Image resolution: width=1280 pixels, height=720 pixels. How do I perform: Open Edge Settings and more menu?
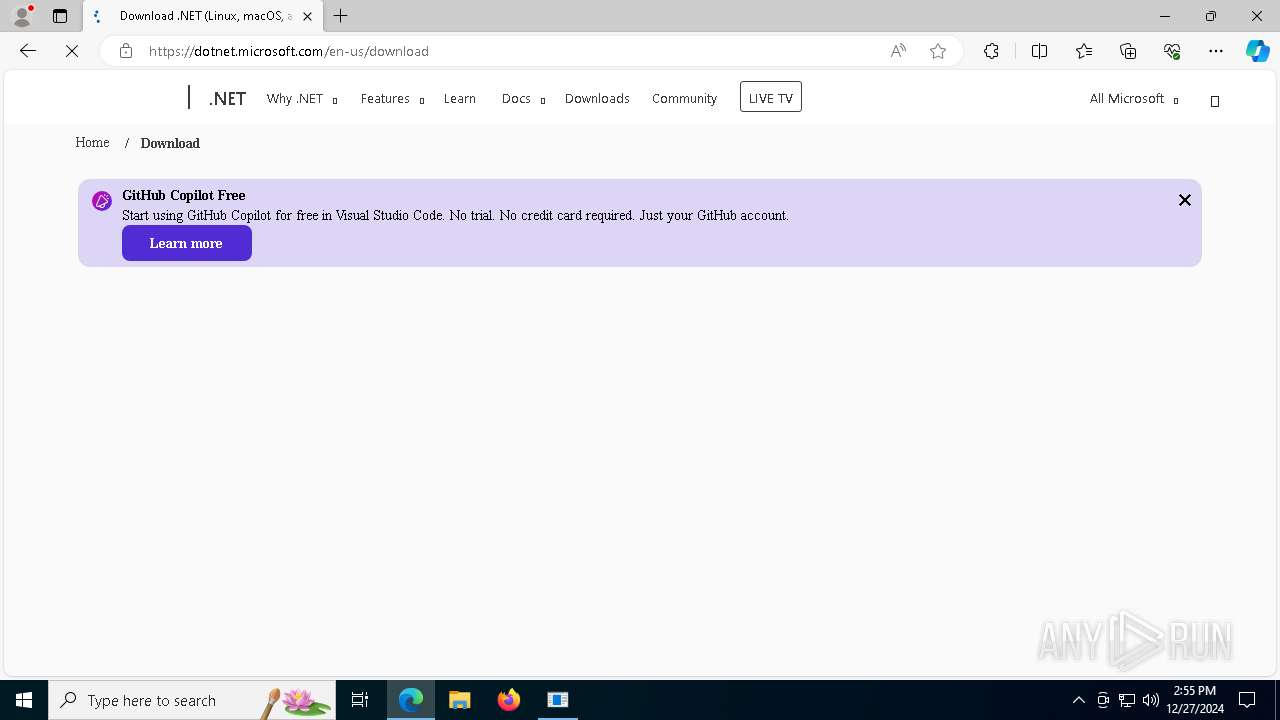[x=1216, y=51]
